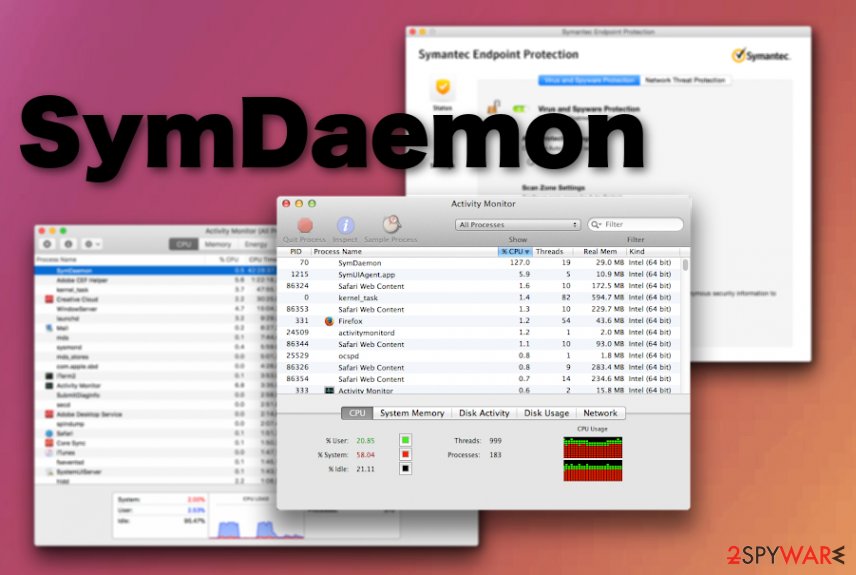Open the gear action dropdown in background window
The image size is (856, 575).
pyautogui.click(x=91, y=244)
